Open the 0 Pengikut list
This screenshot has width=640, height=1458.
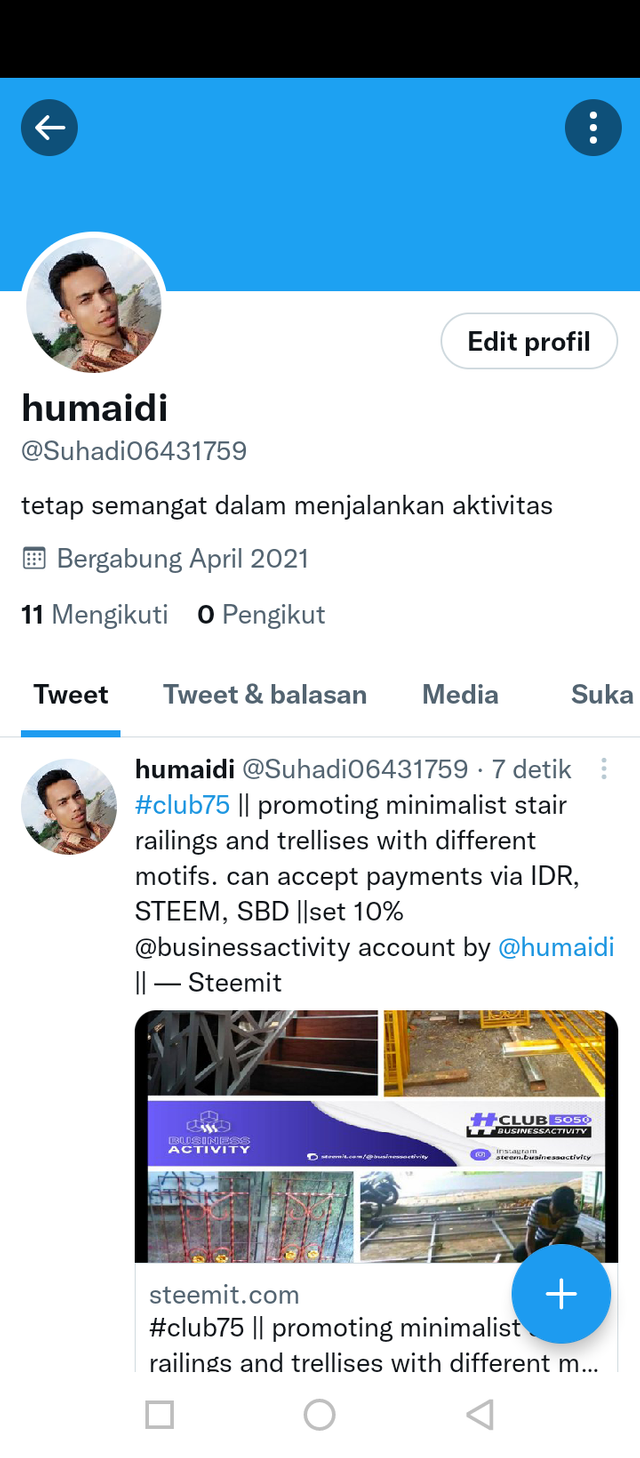click(261, 614)
